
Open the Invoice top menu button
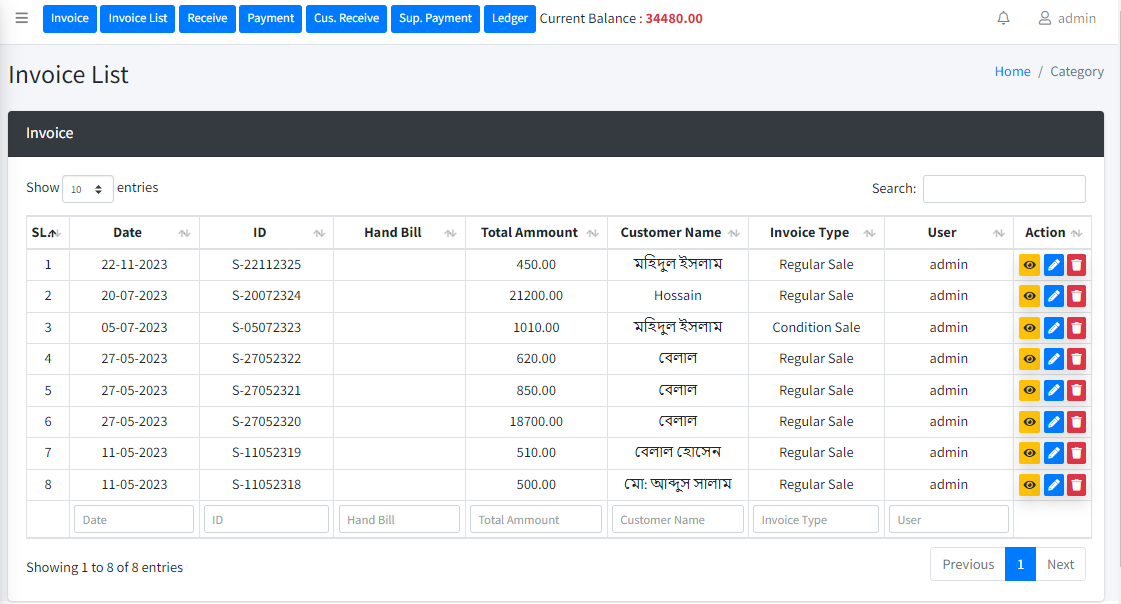69,19
